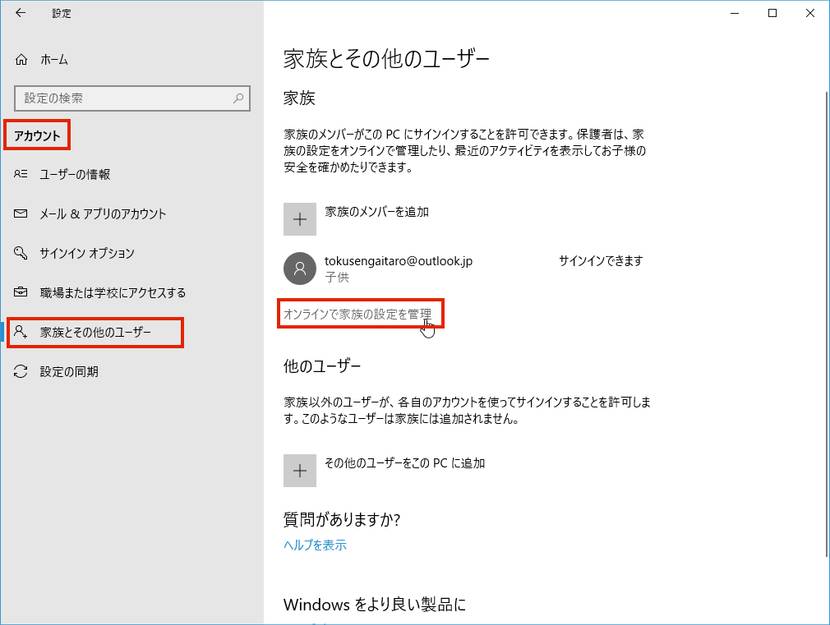
Task: Maximize the 設定 window
Action: coord(772,13)
